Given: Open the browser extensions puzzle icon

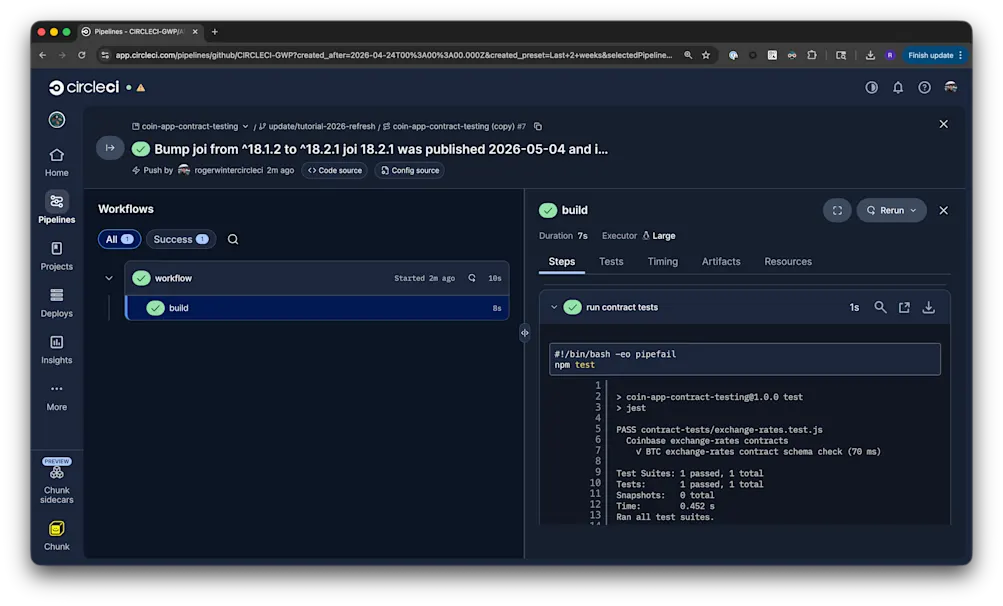Looking at the screenshot, I should coord(811,56).
